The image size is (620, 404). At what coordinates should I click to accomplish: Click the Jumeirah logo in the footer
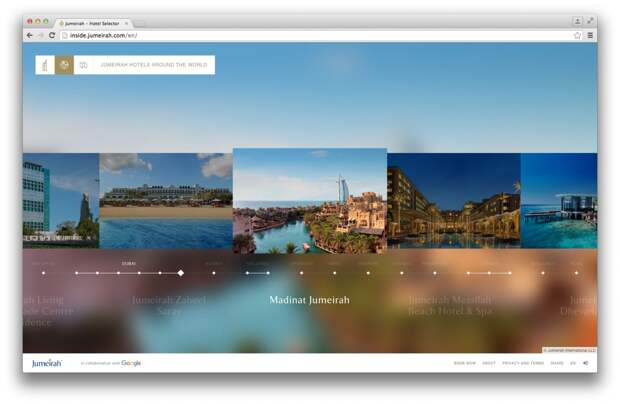tap(47, 363)
